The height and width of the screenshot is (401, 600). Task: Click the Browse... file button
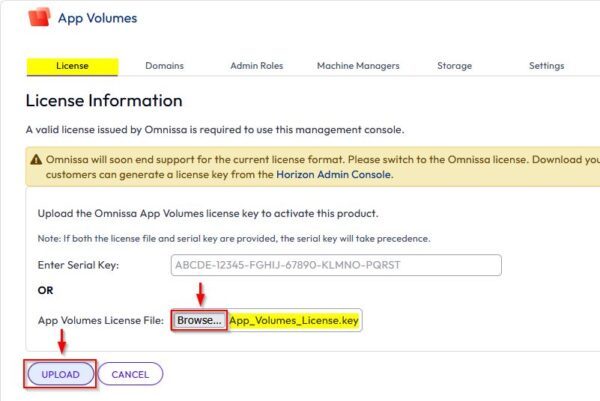coord(199,320)
